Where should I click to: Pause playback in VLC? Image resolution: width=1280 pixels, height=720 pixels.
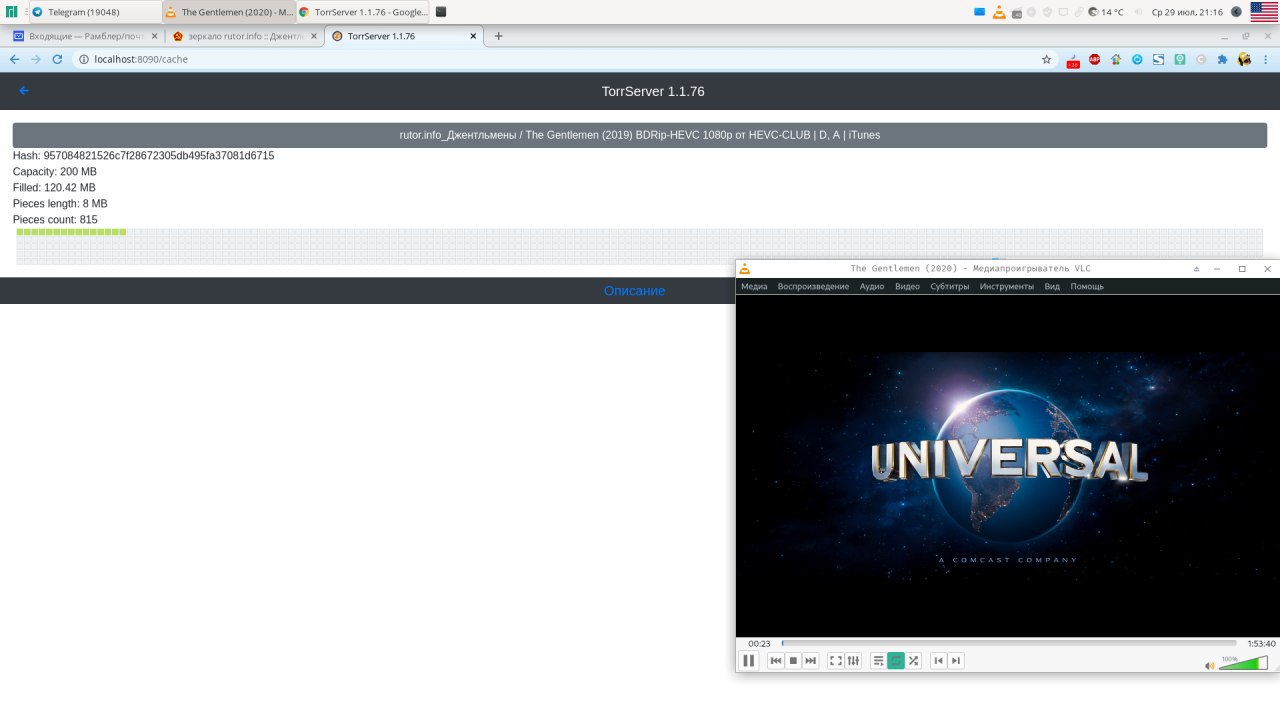(748, 661)
